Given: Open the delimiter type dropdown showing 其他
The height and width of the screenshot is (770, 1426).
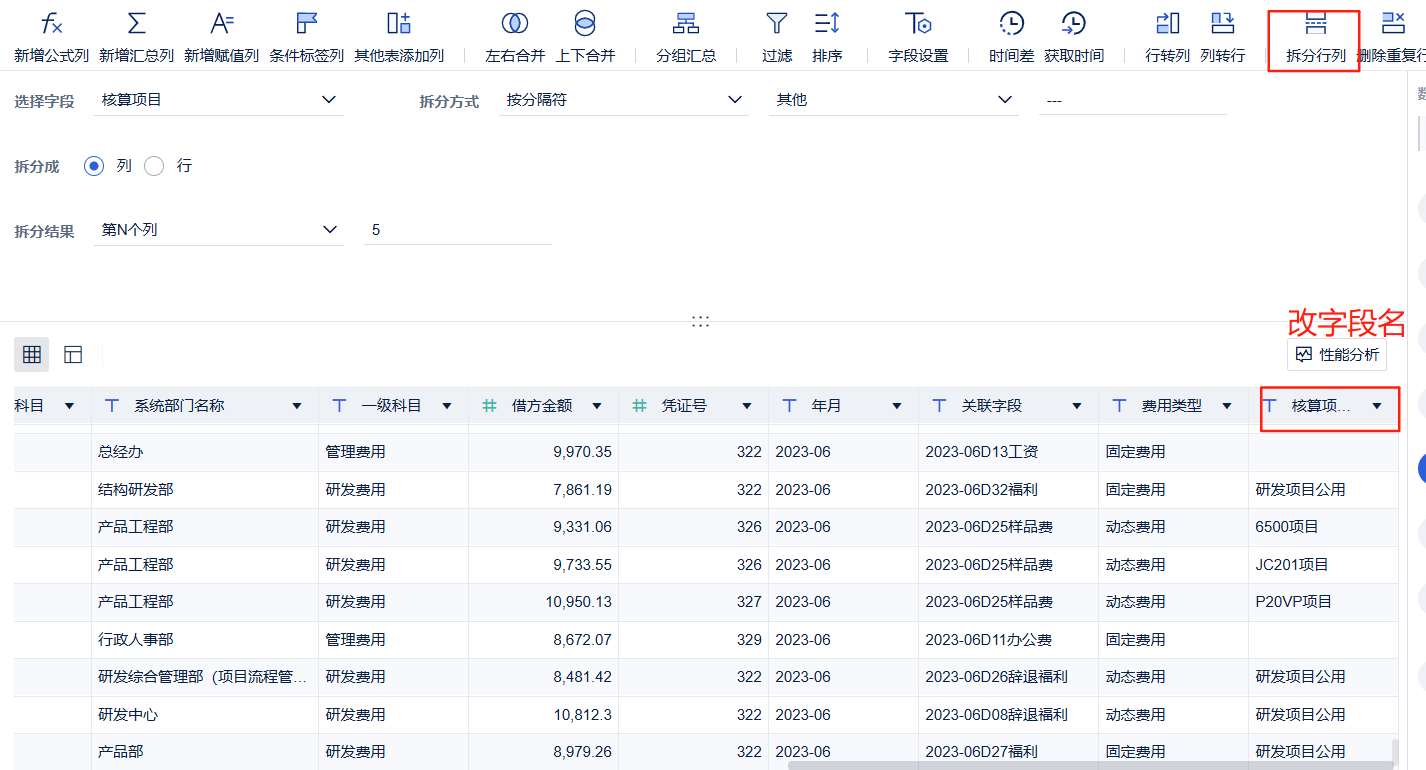Looking at the screenshot, I should (894, 100).
